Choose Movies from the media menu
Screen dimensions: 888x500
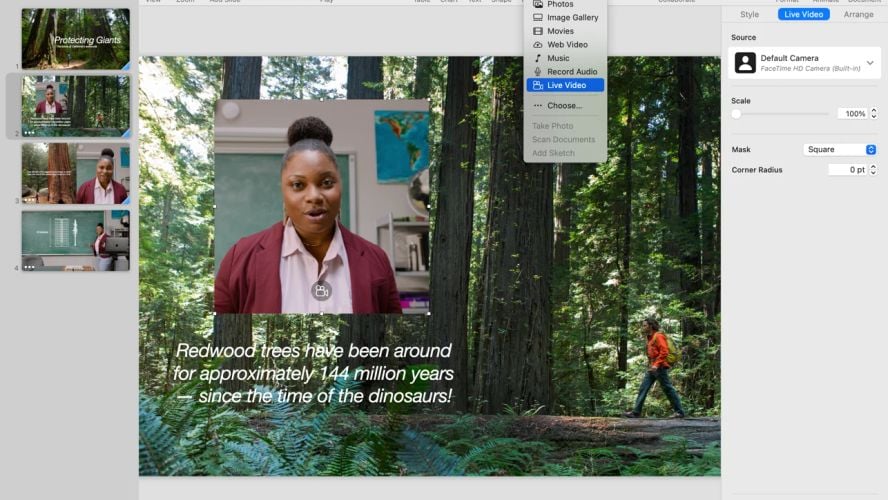coord(565,31)
